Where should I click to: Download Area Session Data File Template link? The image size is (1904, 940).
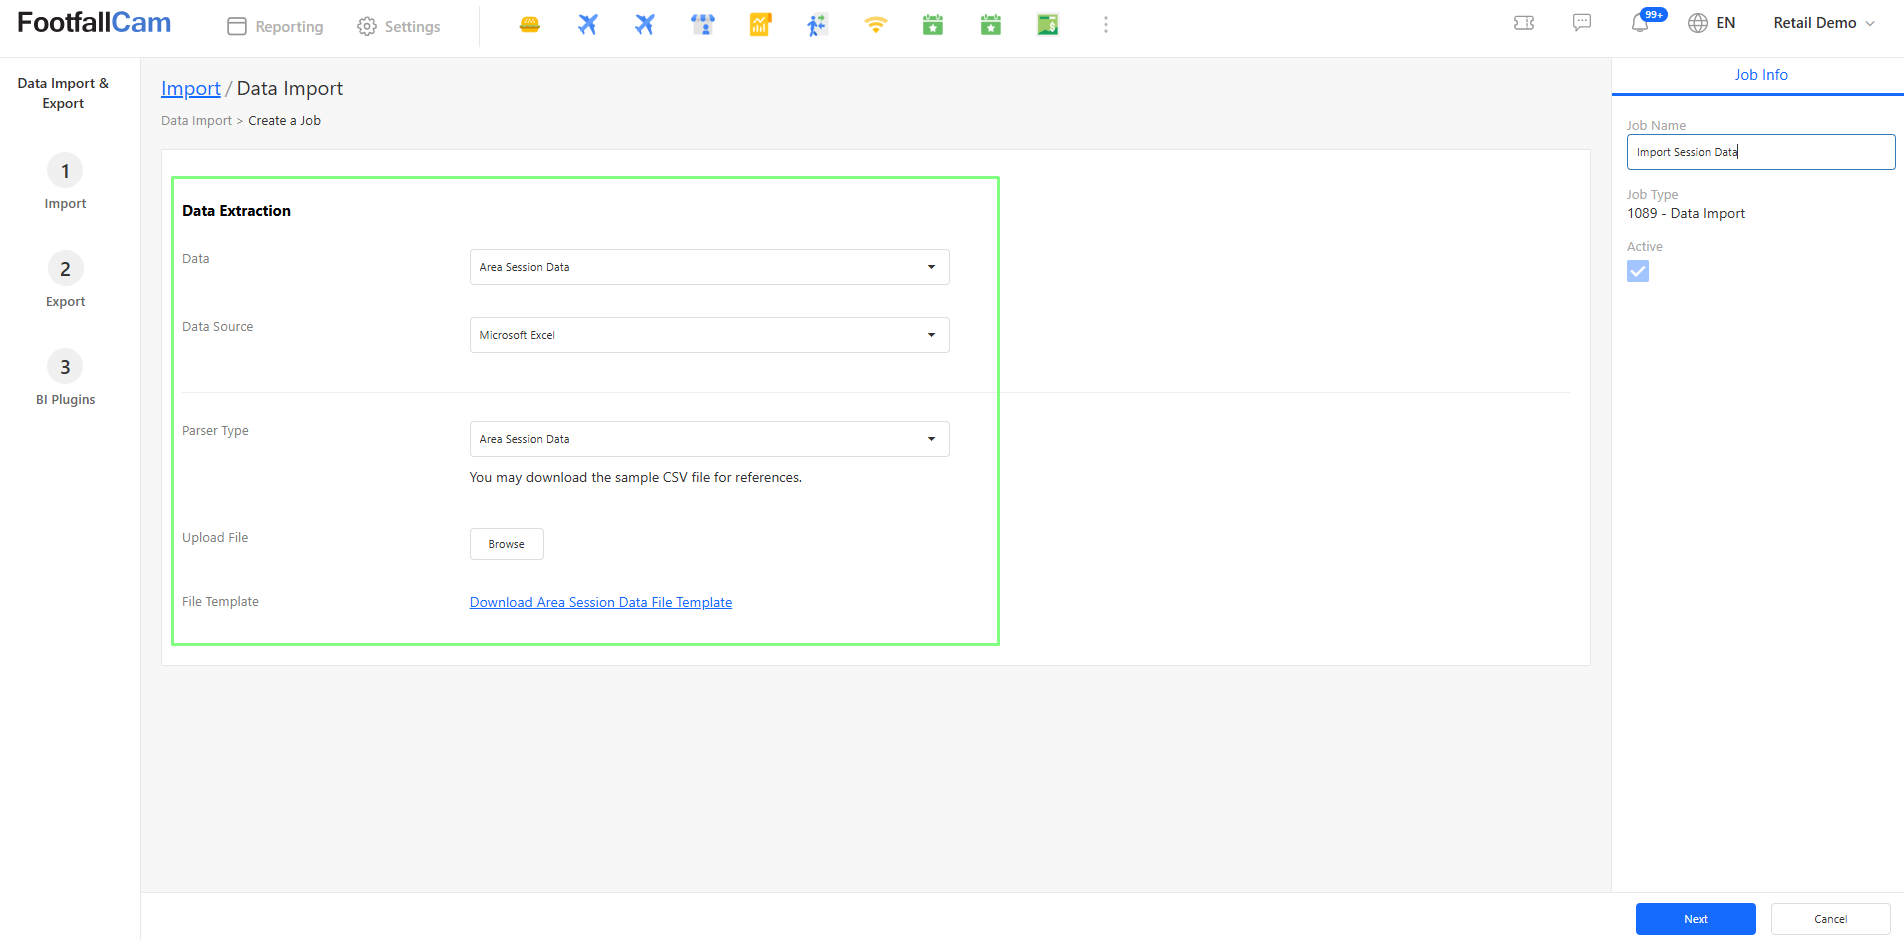tap(601, 602)
